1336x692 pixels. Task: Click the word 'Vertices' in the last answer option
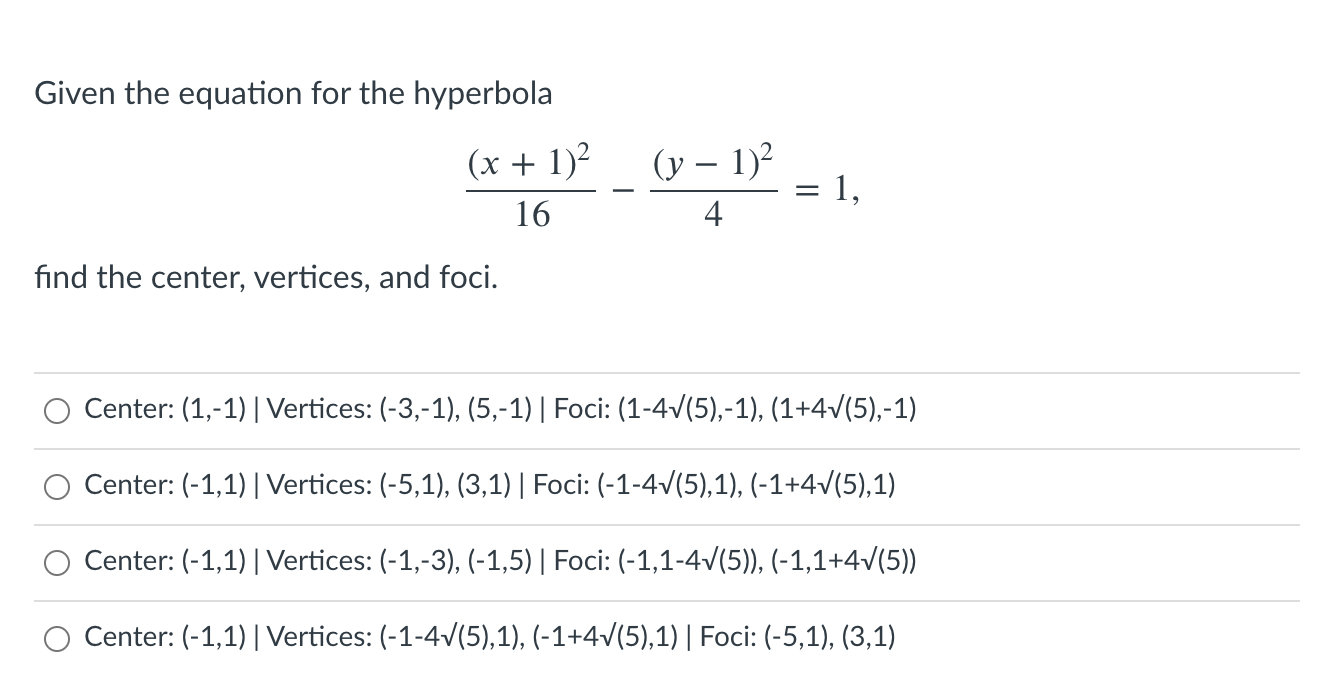point(314,637)
